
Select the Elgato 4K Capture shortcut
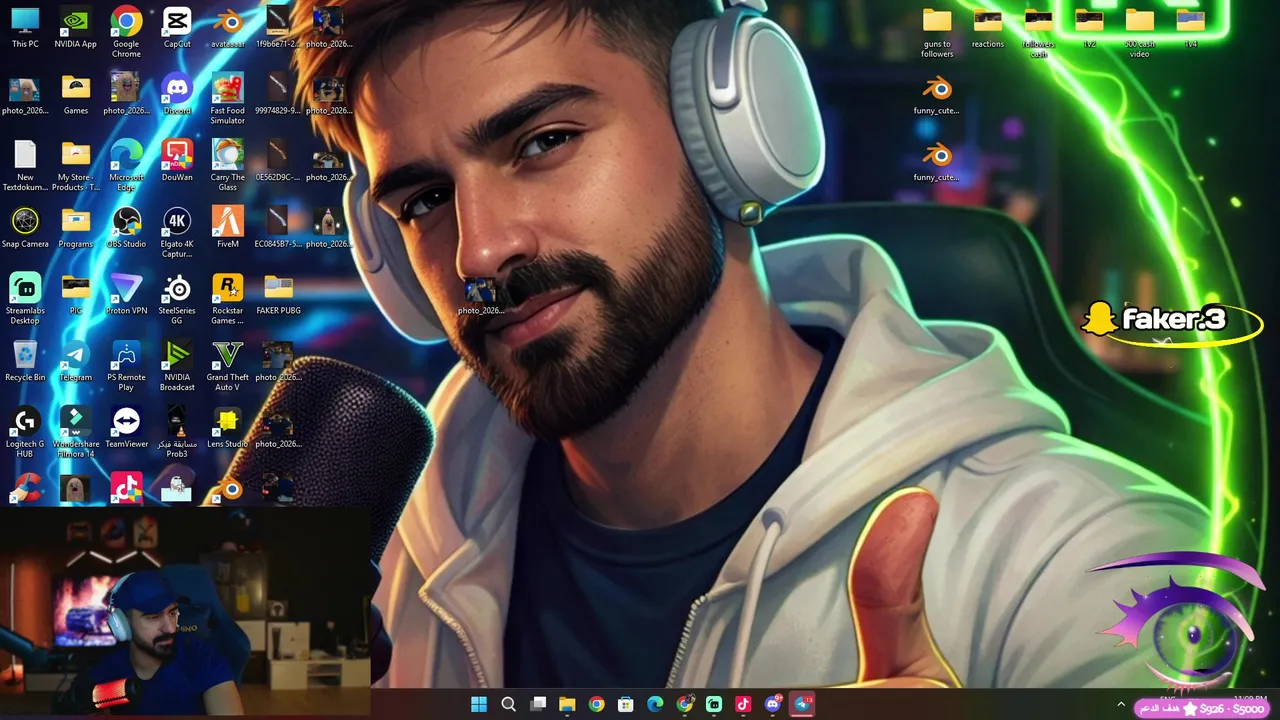177,233
